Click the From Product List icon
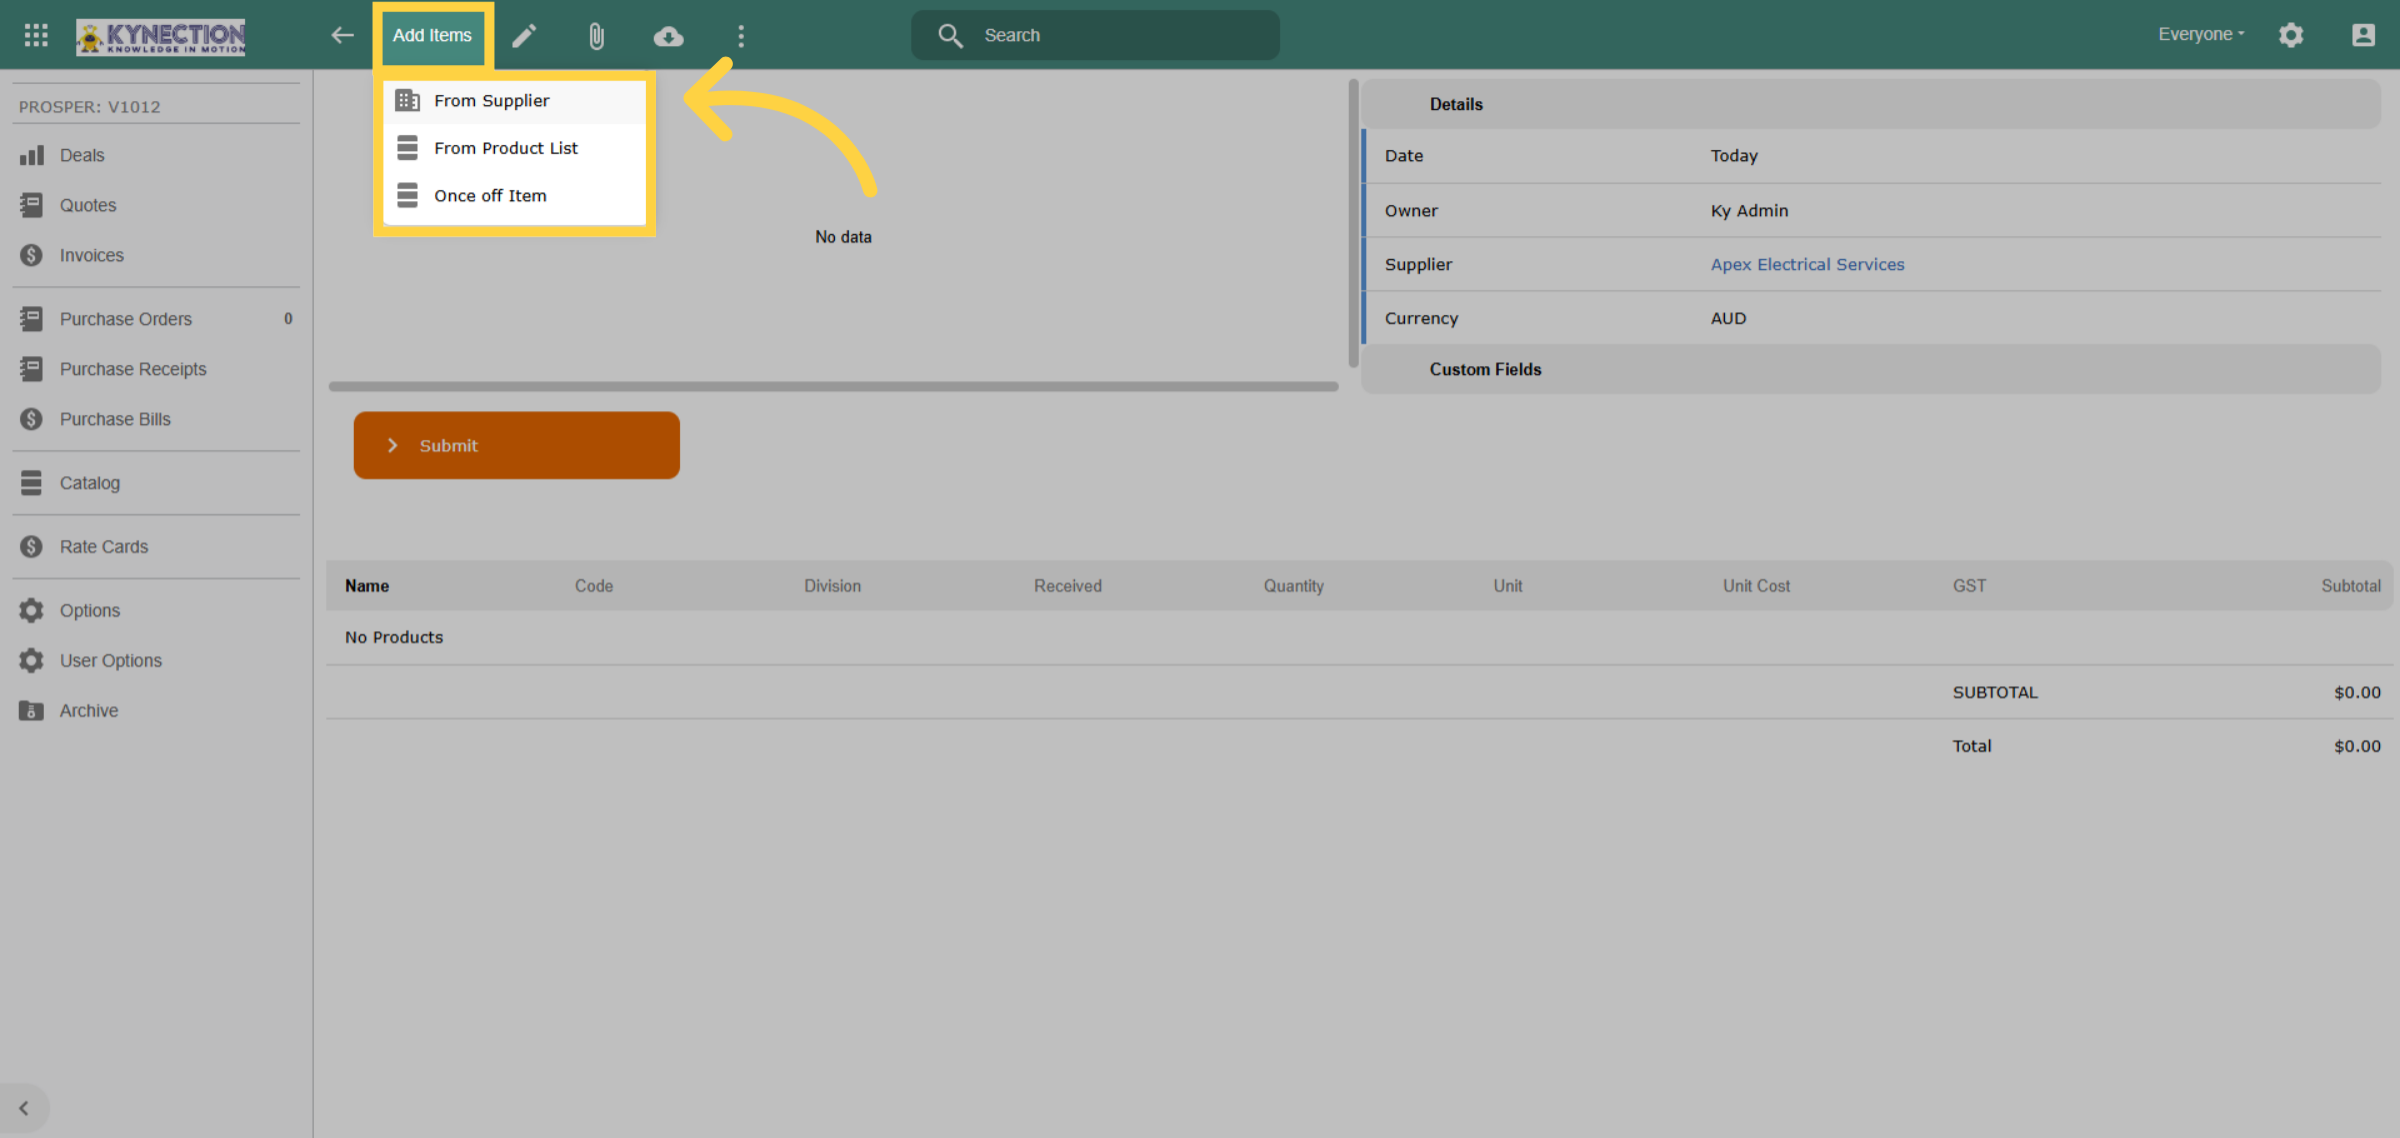The width and height of the screenshot is (2400, 1138). tap(407, 148)
